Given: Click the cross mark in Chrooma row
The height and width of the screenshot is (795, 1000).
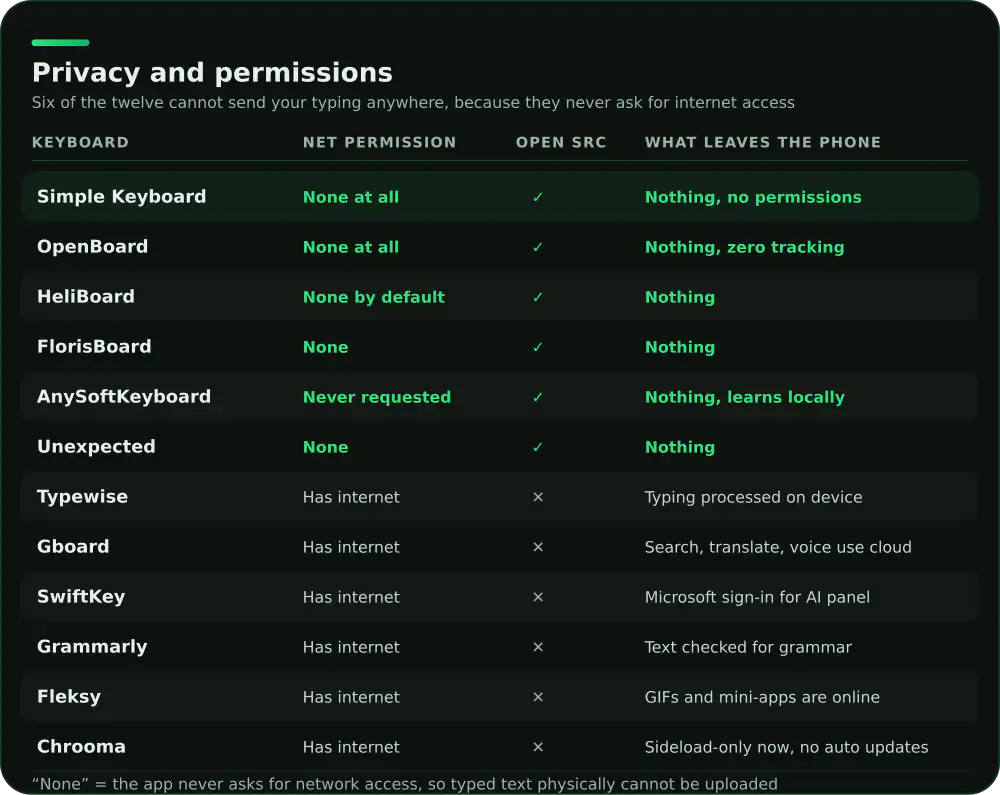Looking at the screenshot, I should [538, 747].
